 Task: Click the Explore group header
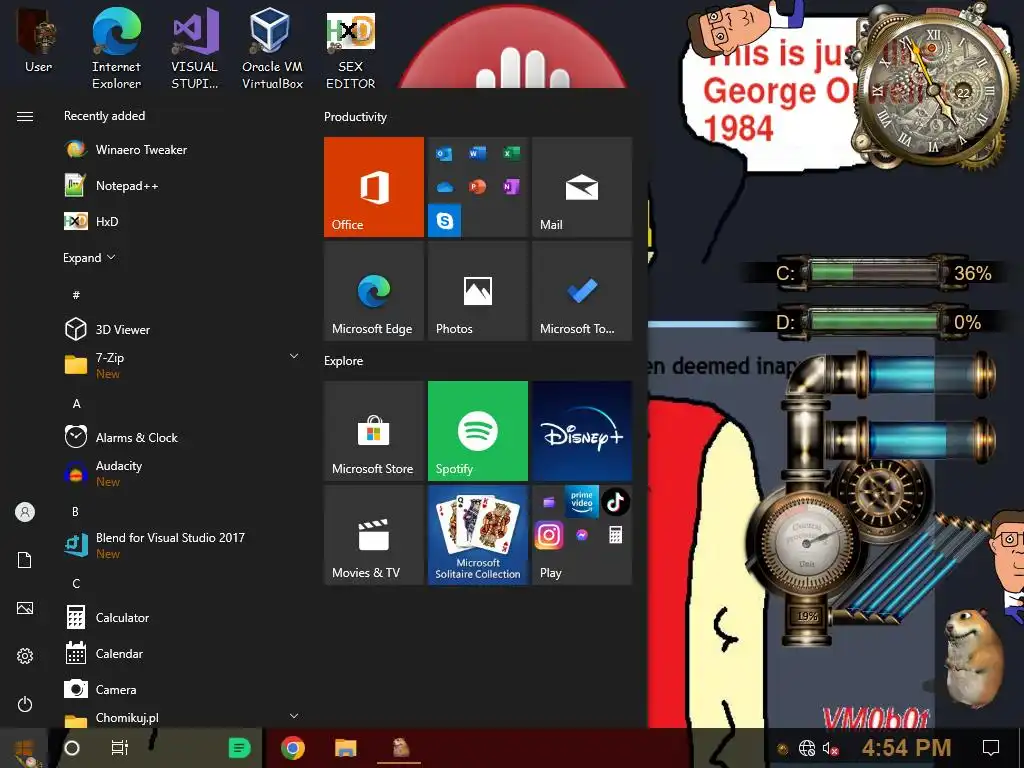tap(344, 360)
